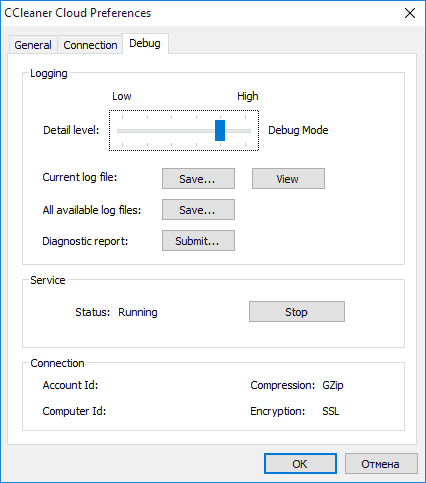Screen dimensions: 426x483
Task: Set the detail slider to the highest tick
Action: pos(245,131)
